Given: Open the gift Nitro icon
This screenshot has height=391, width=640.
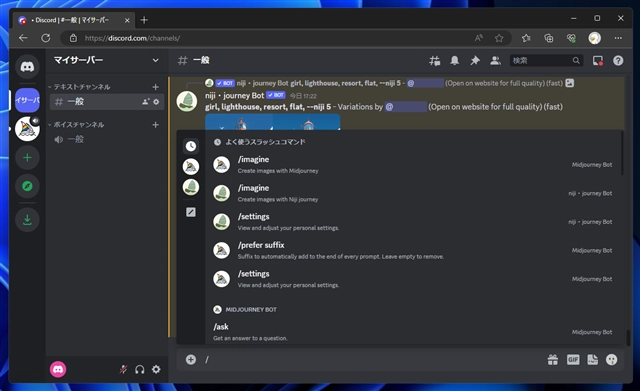Looking at the screenshot, I should tap(553, 360).
